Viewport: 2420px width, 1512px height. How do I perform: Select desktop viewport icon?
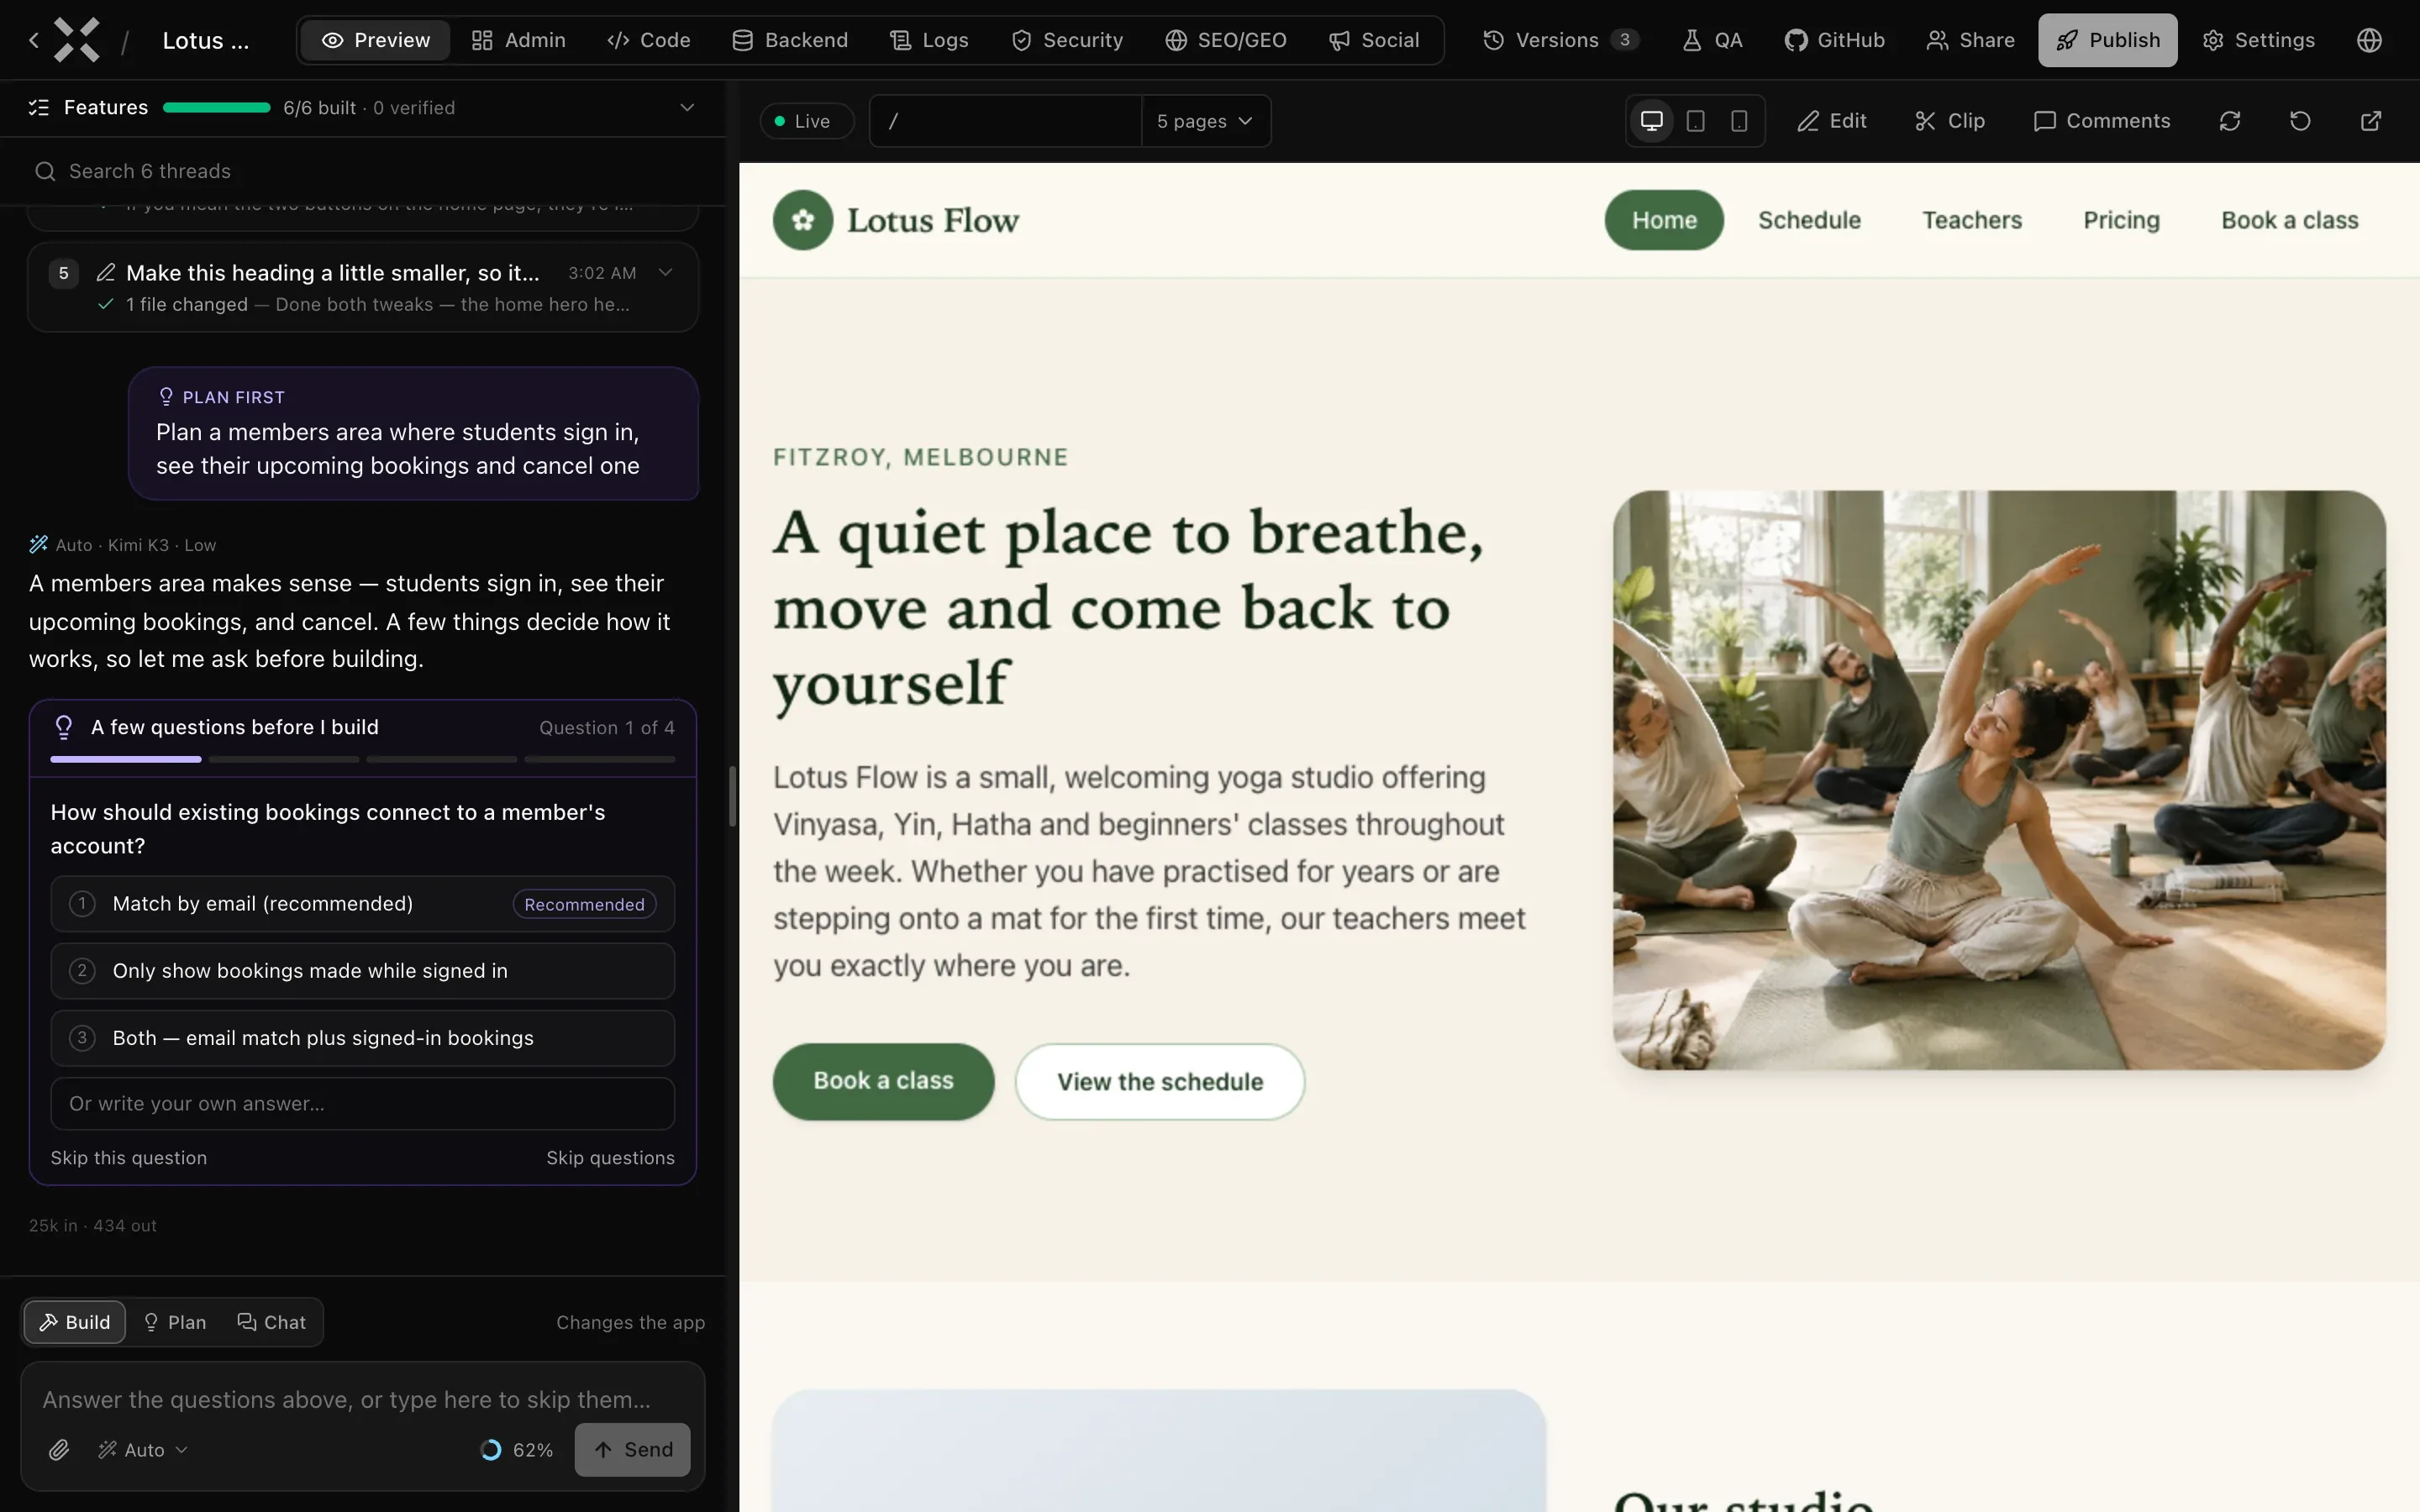1652,121
